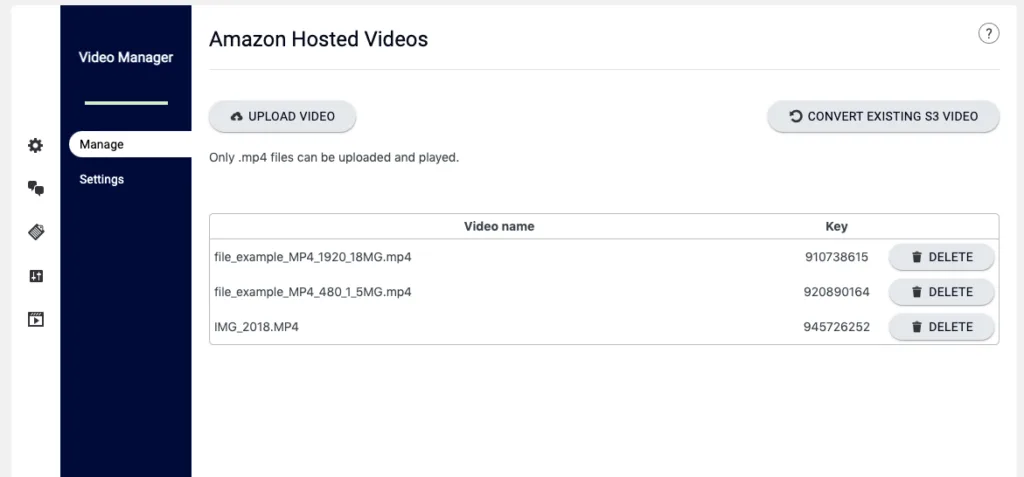Click Convert Existing S3 Video button
The width and height of the screenshot is (1024, 477).
point(883,116)
